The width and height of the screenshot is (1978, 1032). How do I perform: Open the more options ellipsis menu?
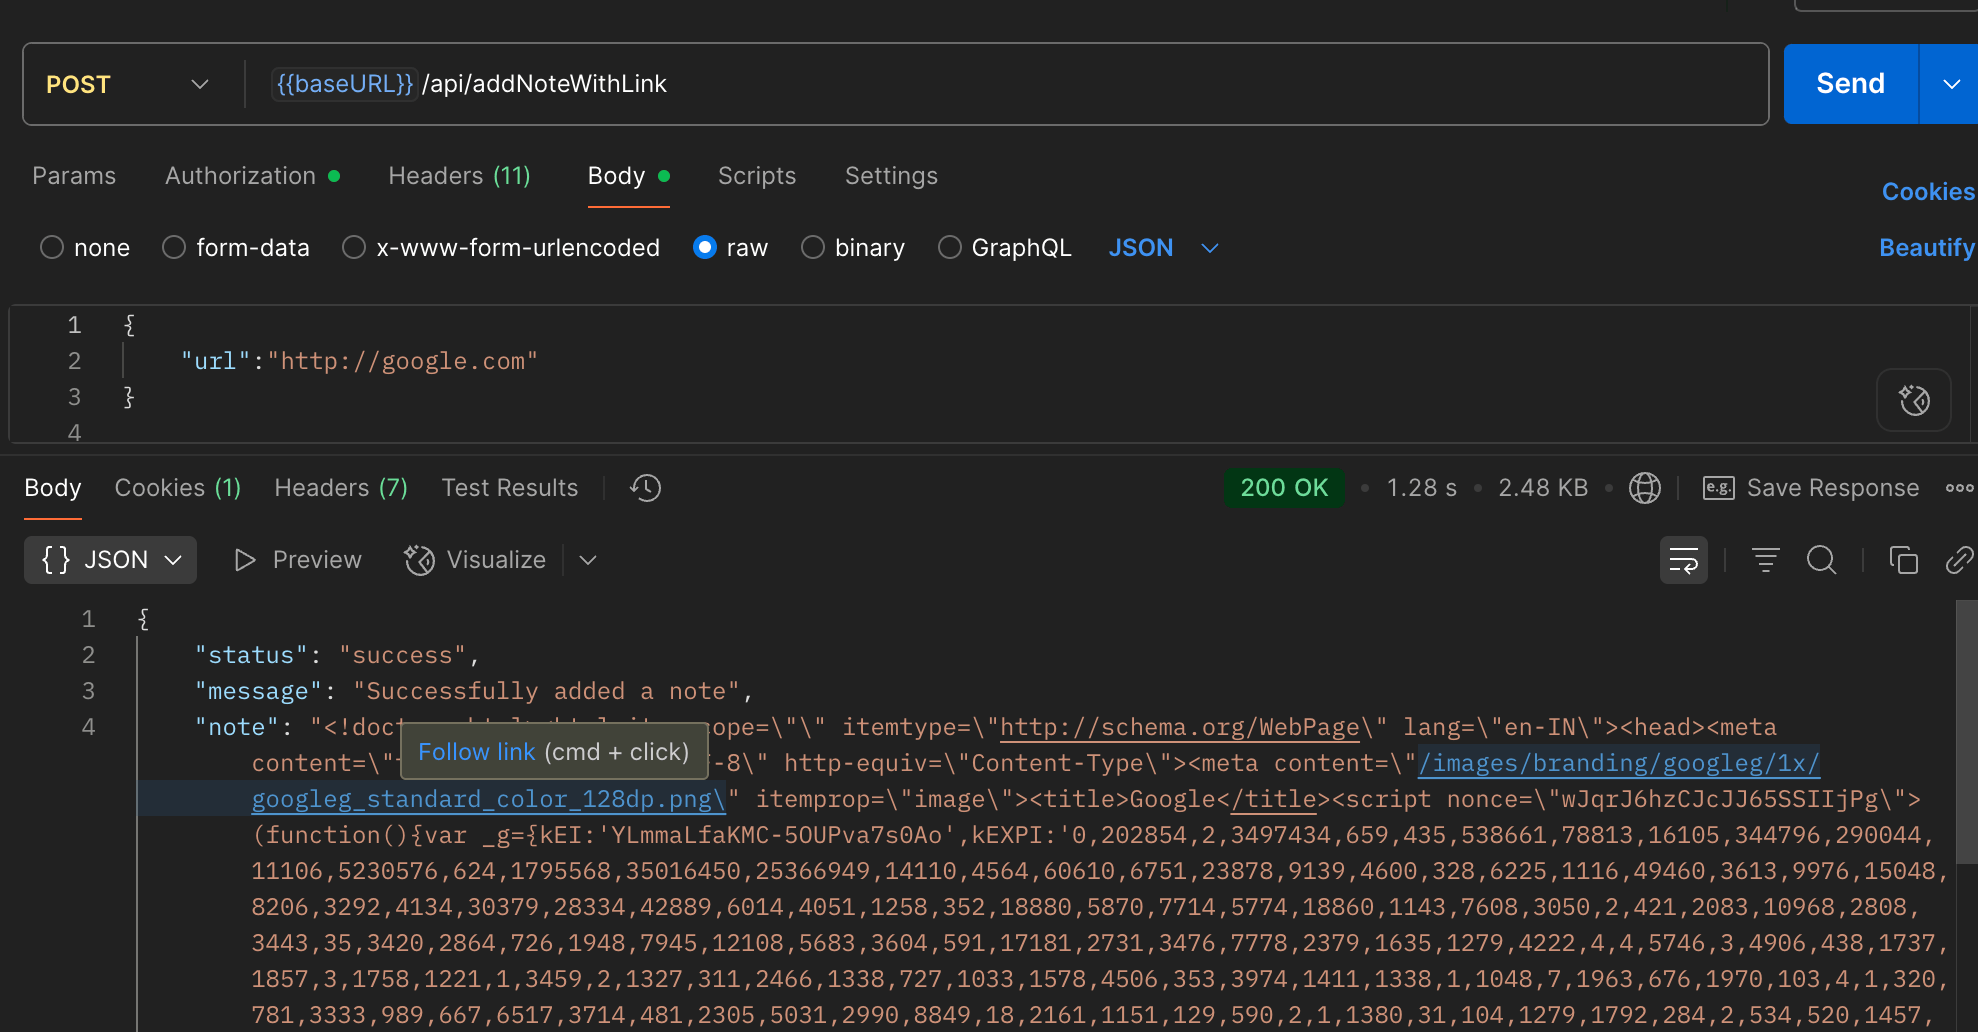[x=1959, y=488]
